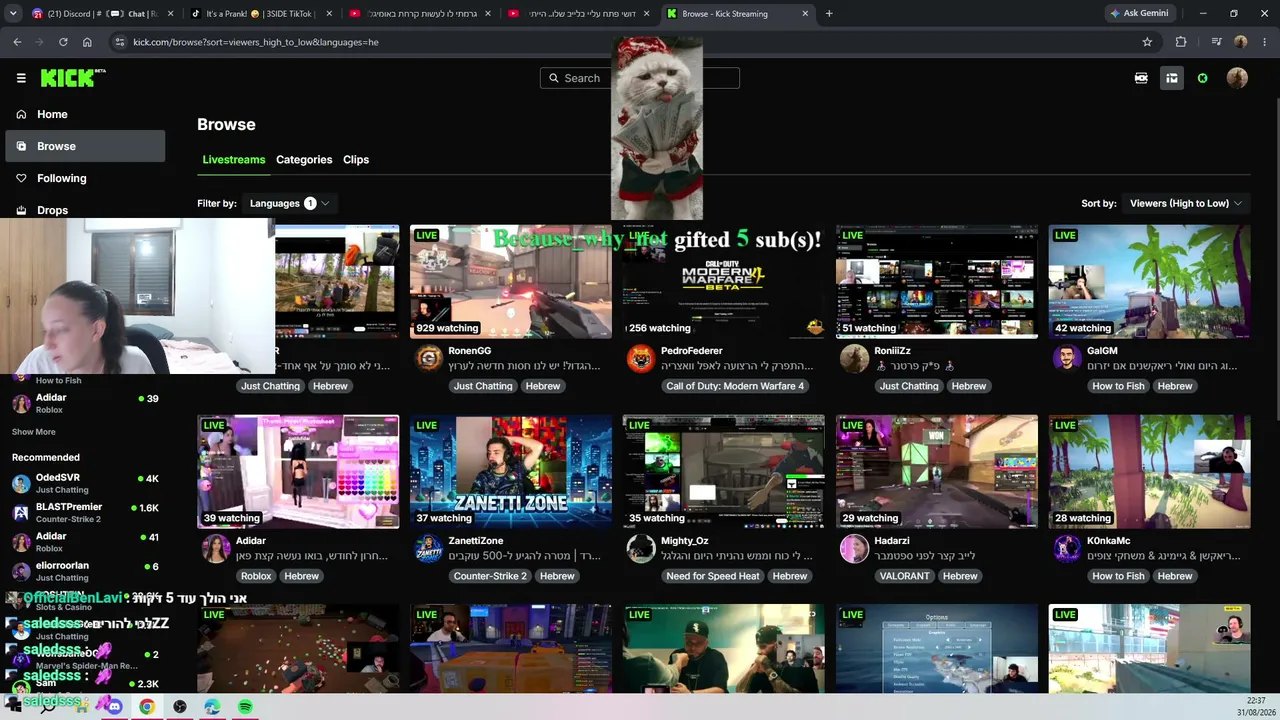Open eliorroorlan in Recommended channels

coord(85,571)
